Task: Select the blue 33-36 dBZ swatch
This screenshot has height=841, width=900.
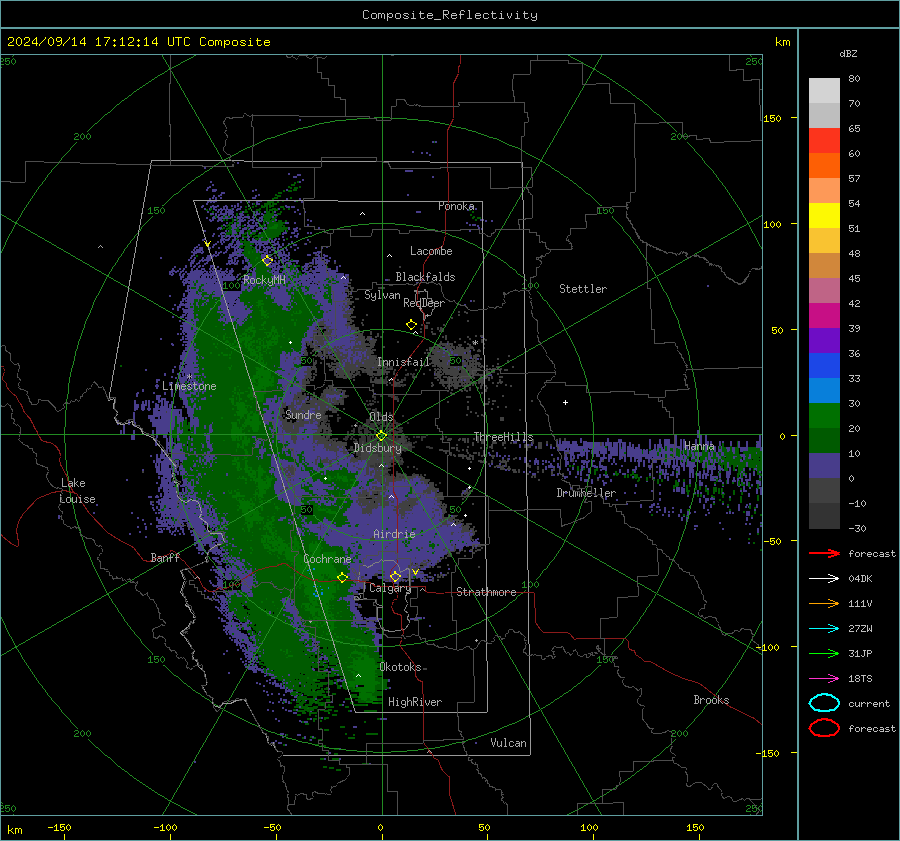Action: click(x=824, y=366)
